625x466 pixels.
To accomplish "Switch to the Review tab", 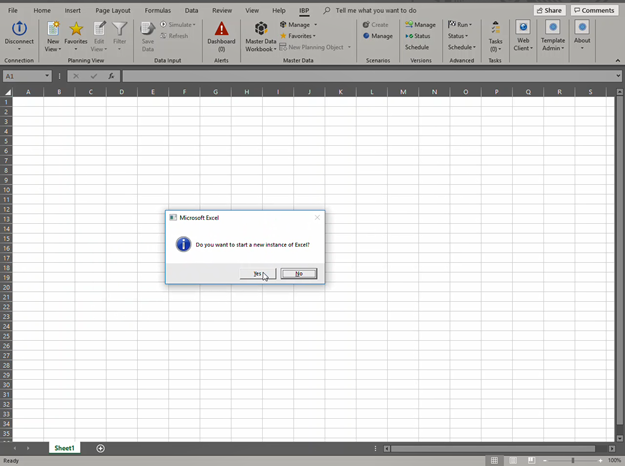I will tap(222, 10).
